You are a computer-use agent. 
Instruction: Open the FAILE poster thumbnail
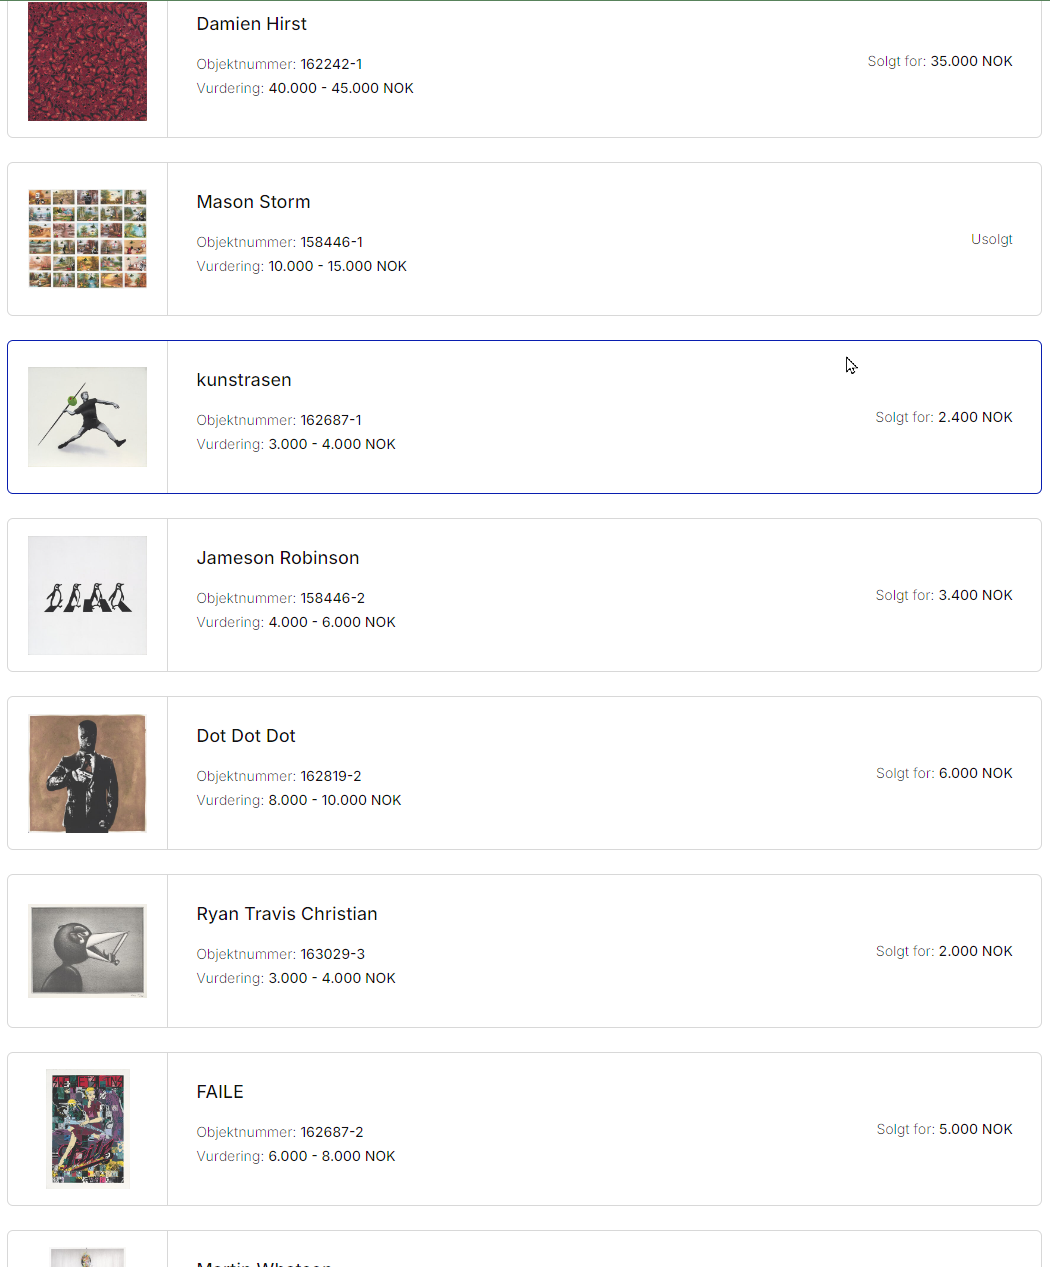pos(87,1129)
